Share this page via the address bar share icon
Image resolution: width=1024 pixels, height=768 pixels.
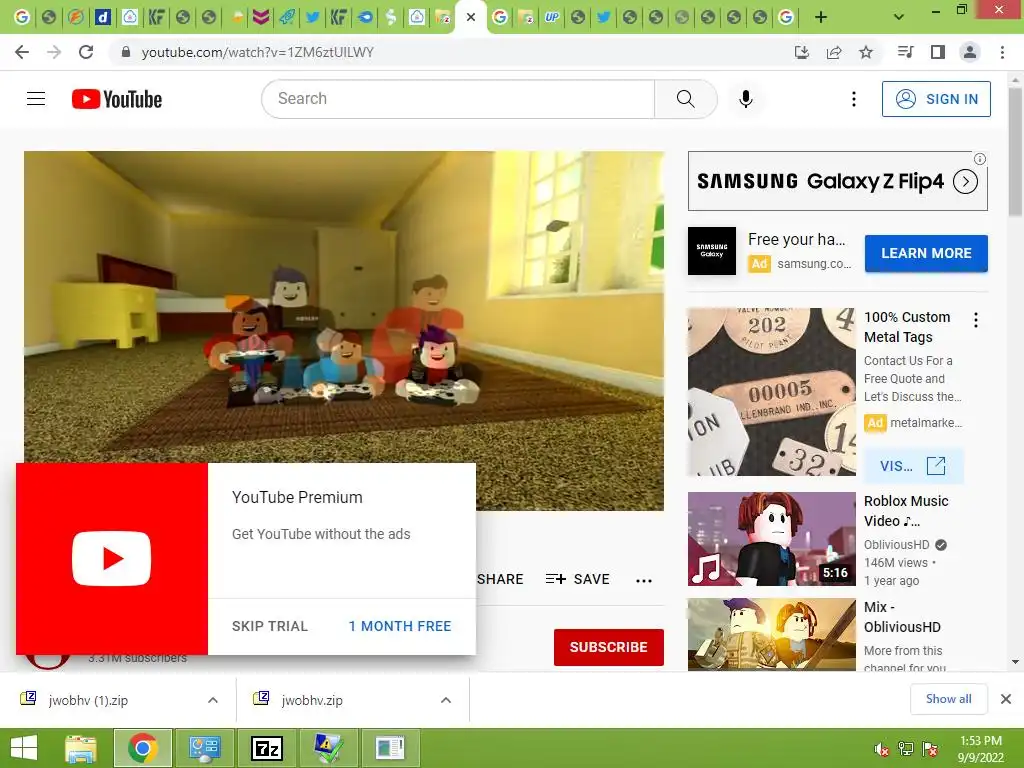pyautogui.click(x=834, y=52)
